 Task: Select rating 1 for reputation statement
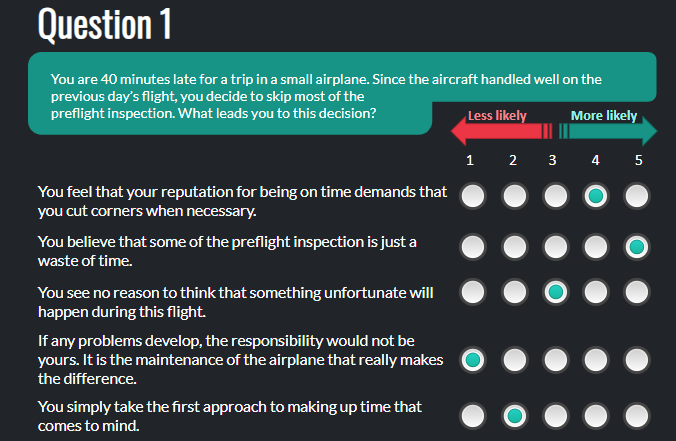pyautogui.click(x=473, y=196)
